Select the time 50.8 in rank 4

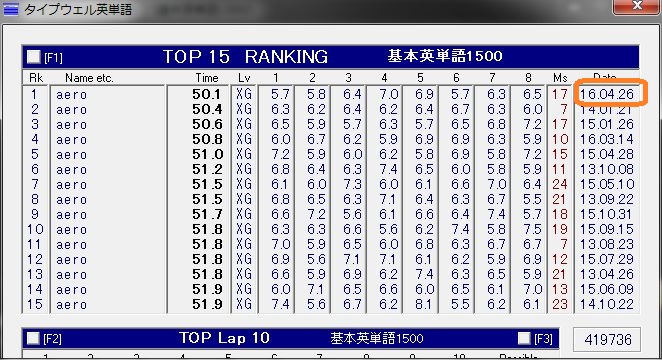[x=206, y=139]
